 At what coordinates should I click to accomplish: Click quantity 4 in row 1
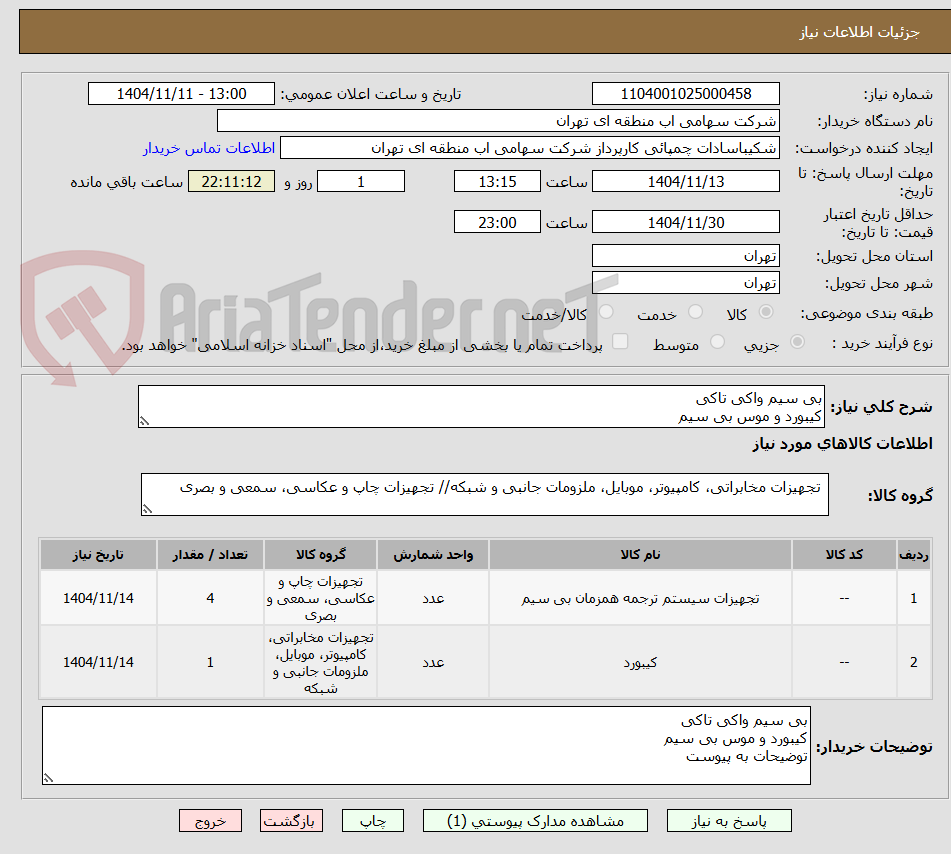coord(210,598)
